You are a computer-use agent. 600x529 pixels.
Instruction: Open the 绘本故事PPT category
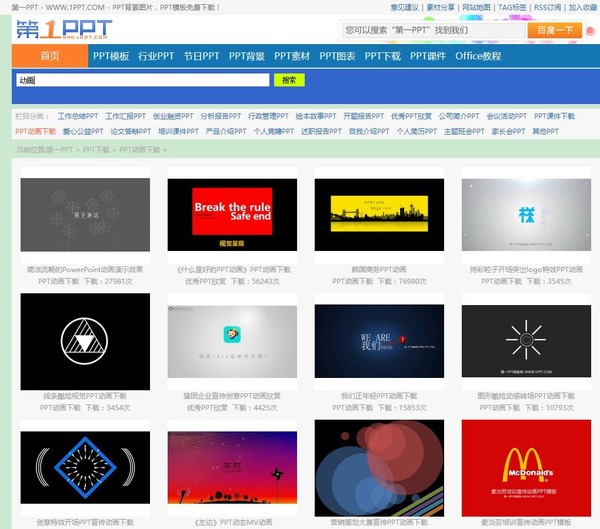coord(316,116)
